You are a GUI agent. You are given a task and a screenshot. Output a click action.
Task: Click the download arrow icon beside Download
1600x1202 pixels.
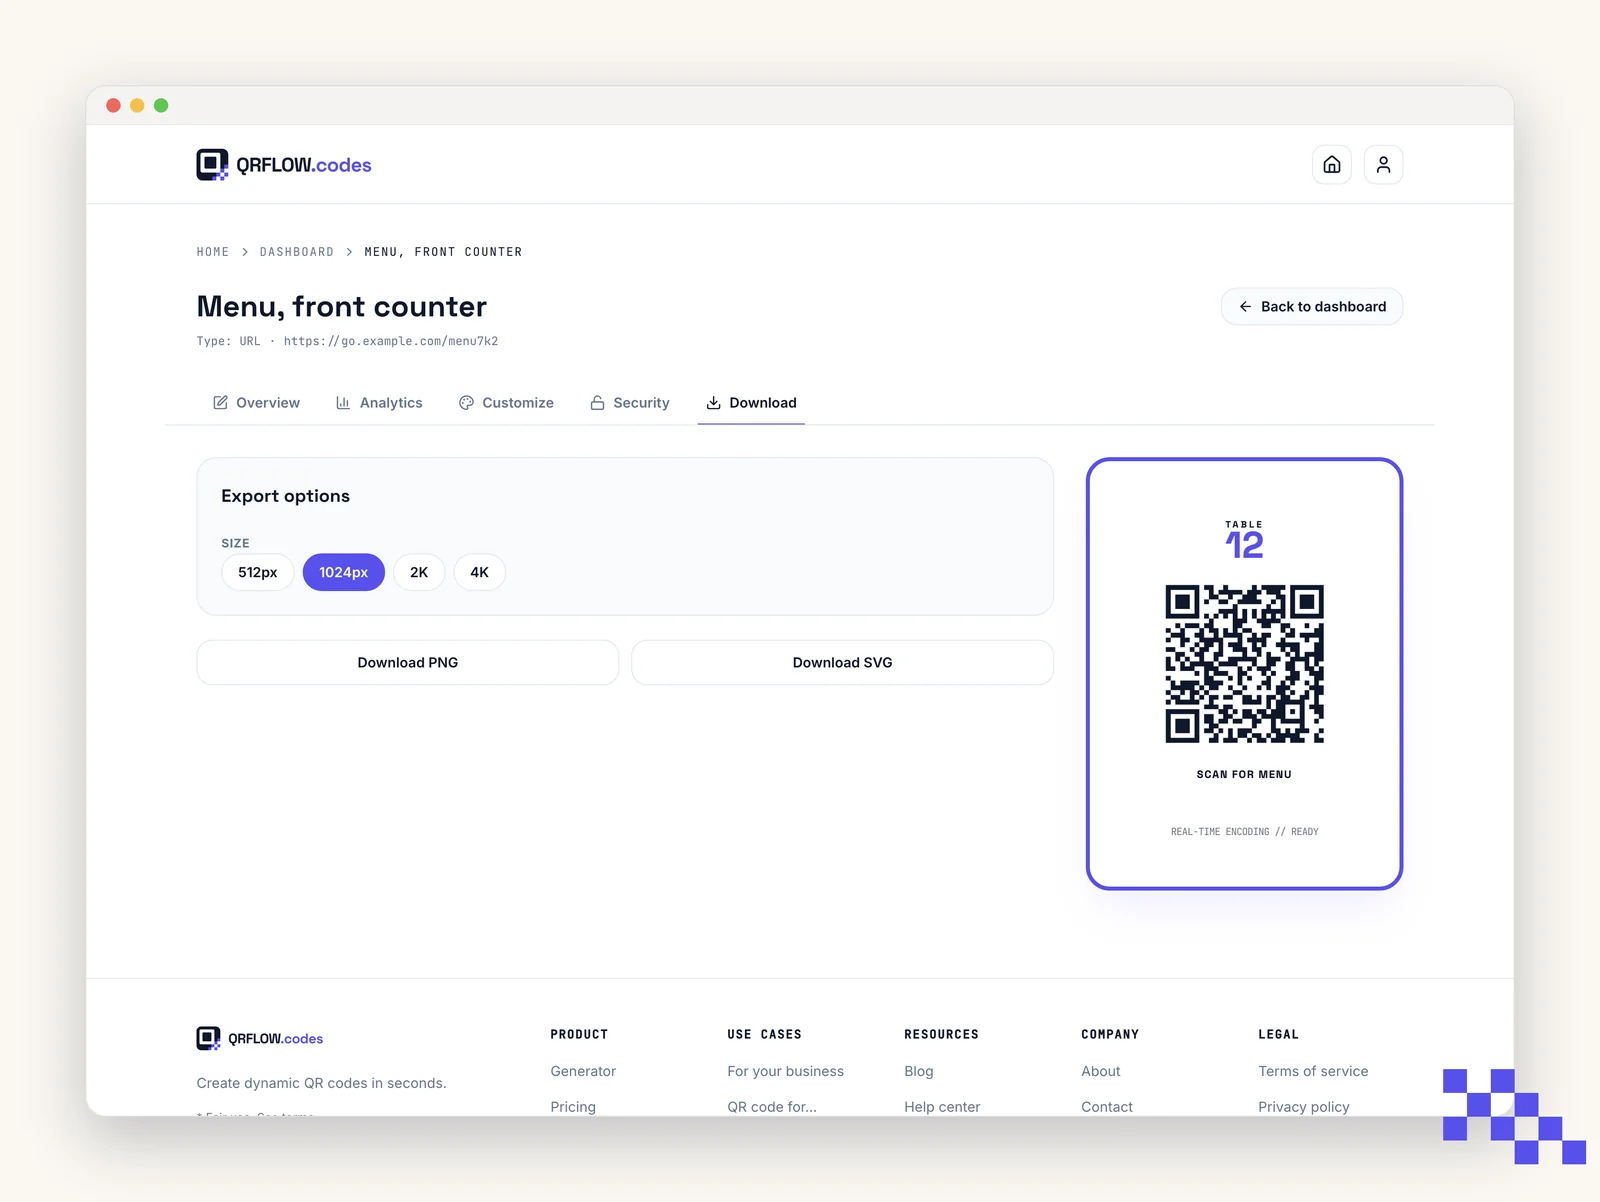click(x=713, y=403)
